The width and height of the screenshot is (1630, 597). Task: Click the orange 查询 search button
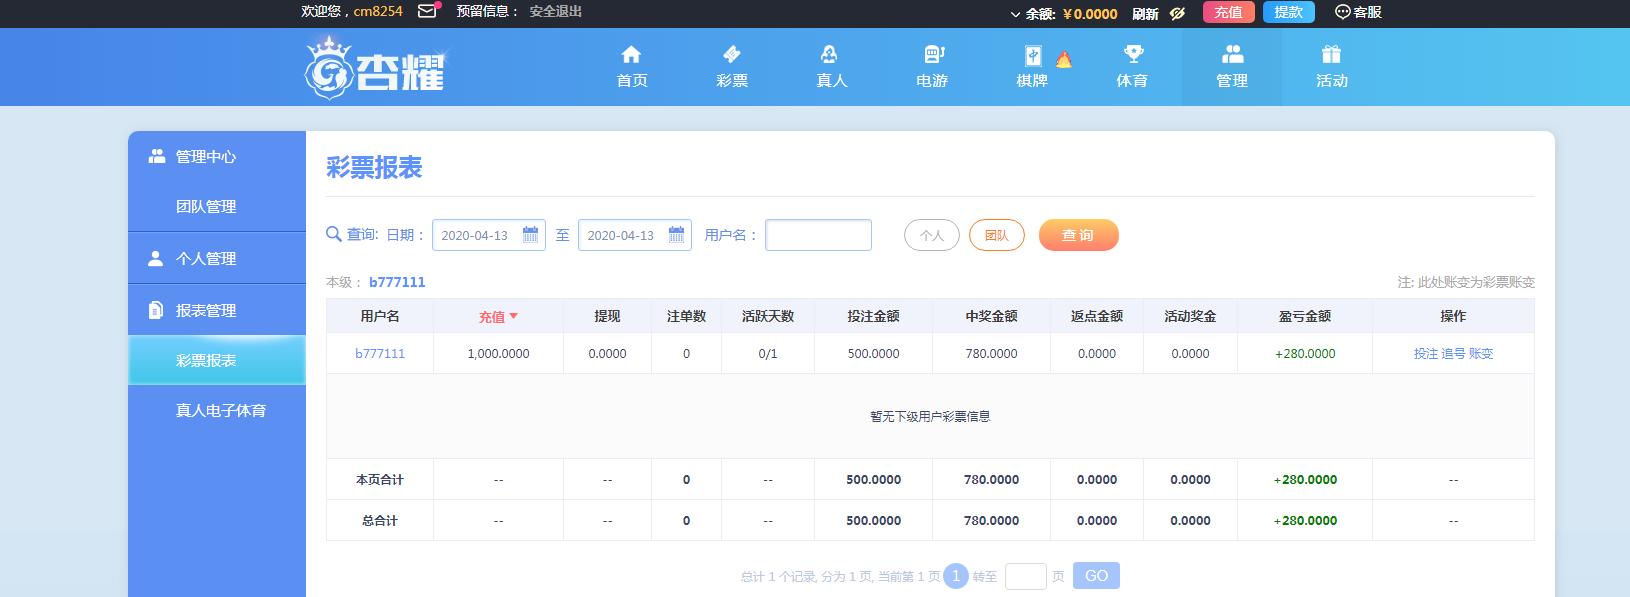coord(1078,235)
